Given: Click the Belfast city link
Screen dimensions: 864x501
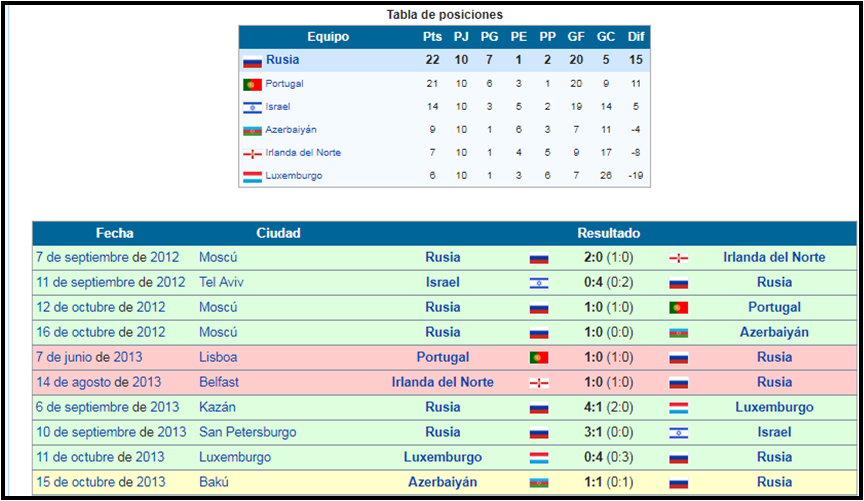Looking at the screenshot, I should (221, 382).
